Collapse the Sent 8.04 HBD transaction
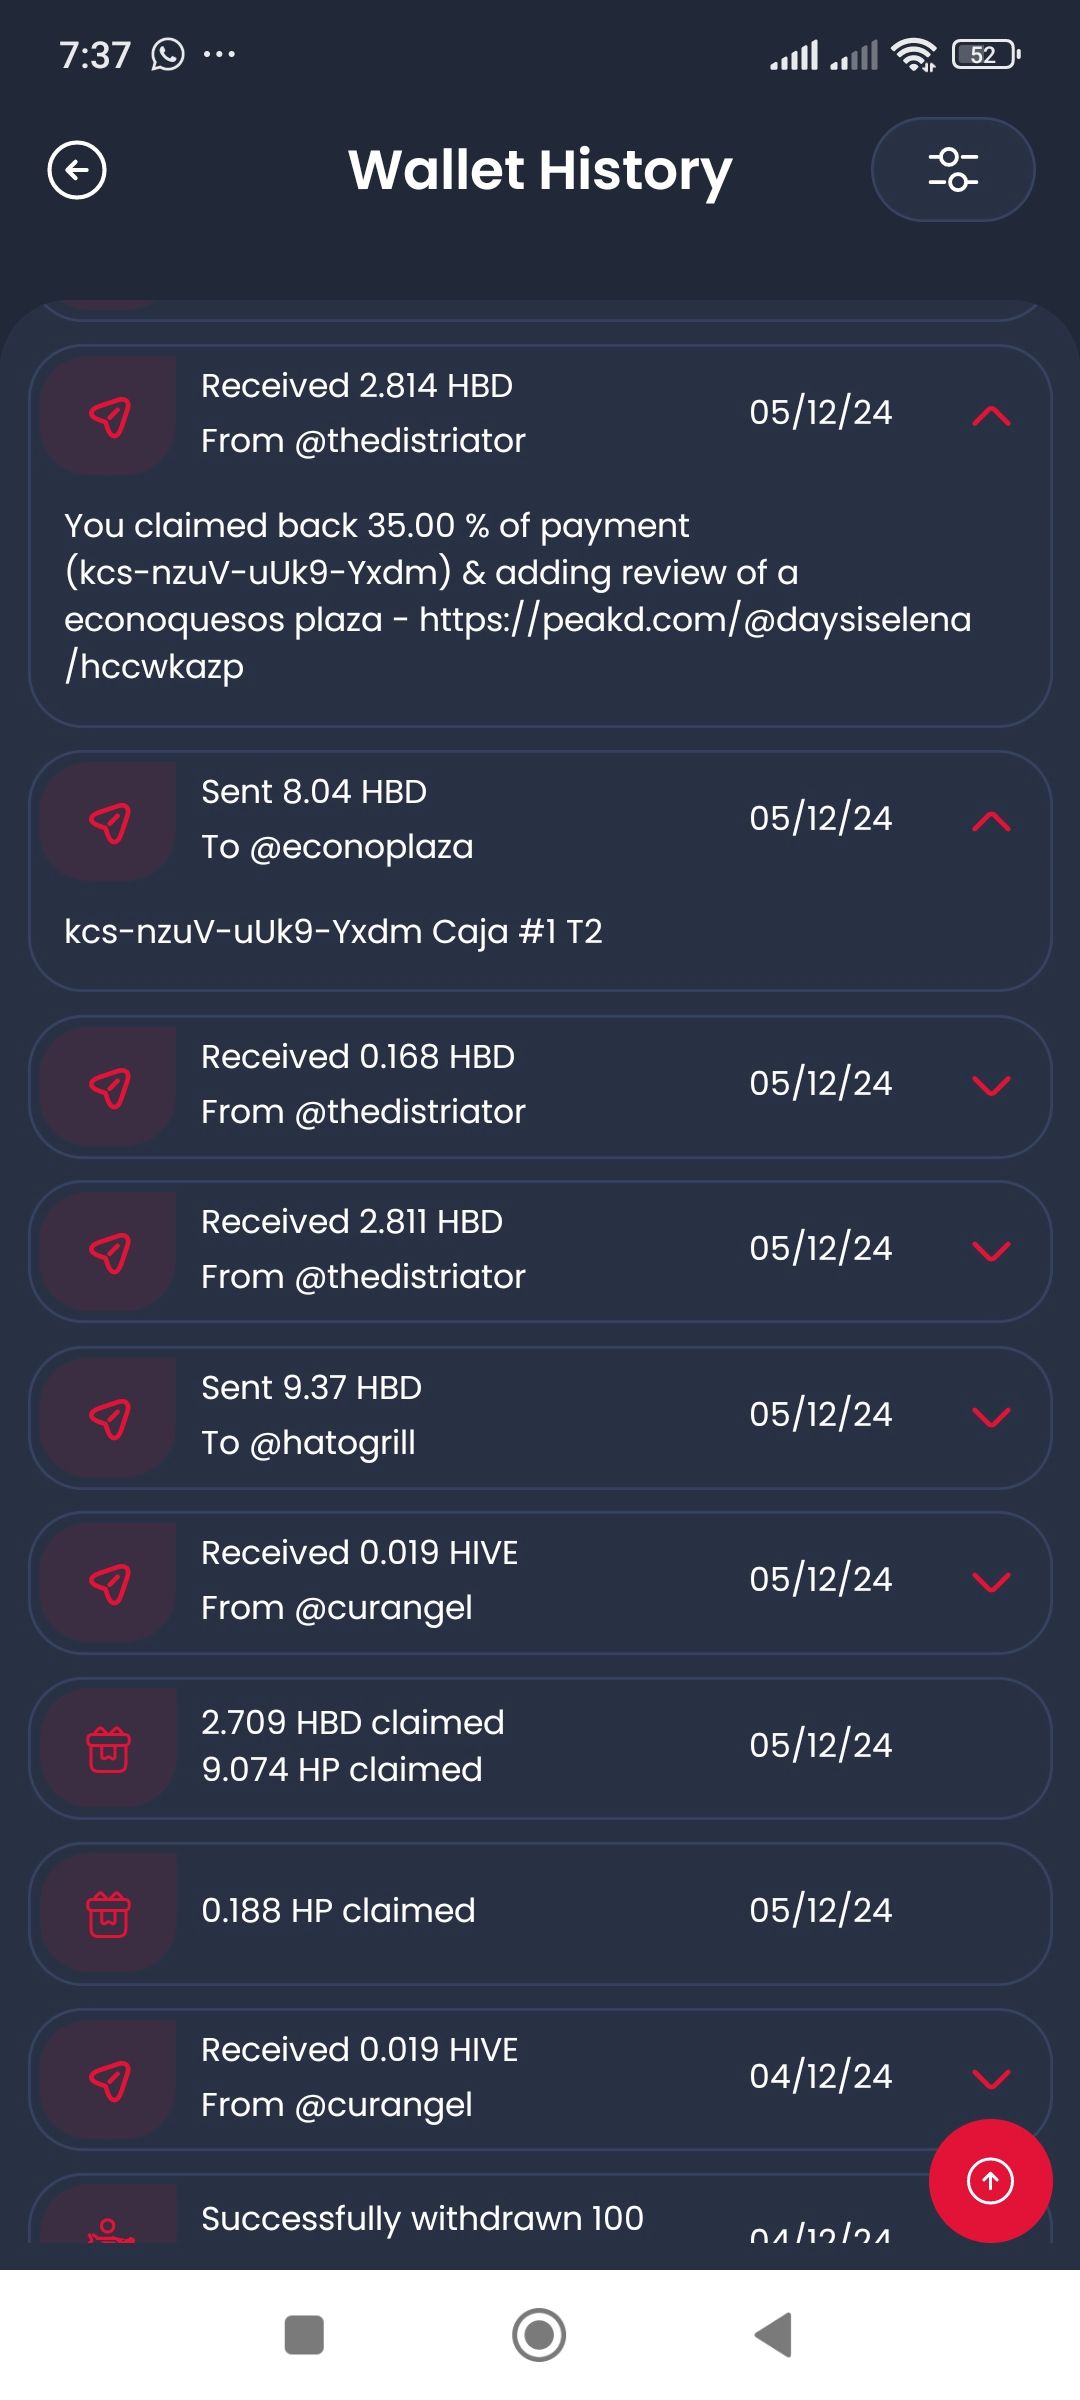Image resolution: width=1080 pixels, height=2400 pixels. tap(991, 821)
